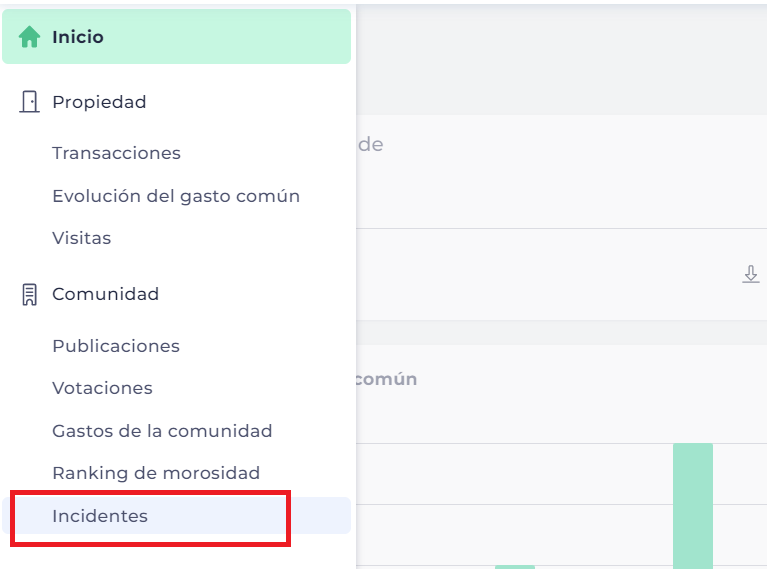The image size is (767, 569).
Task: Click the receipt icon beside Comunidad
Action: (29, 295)
